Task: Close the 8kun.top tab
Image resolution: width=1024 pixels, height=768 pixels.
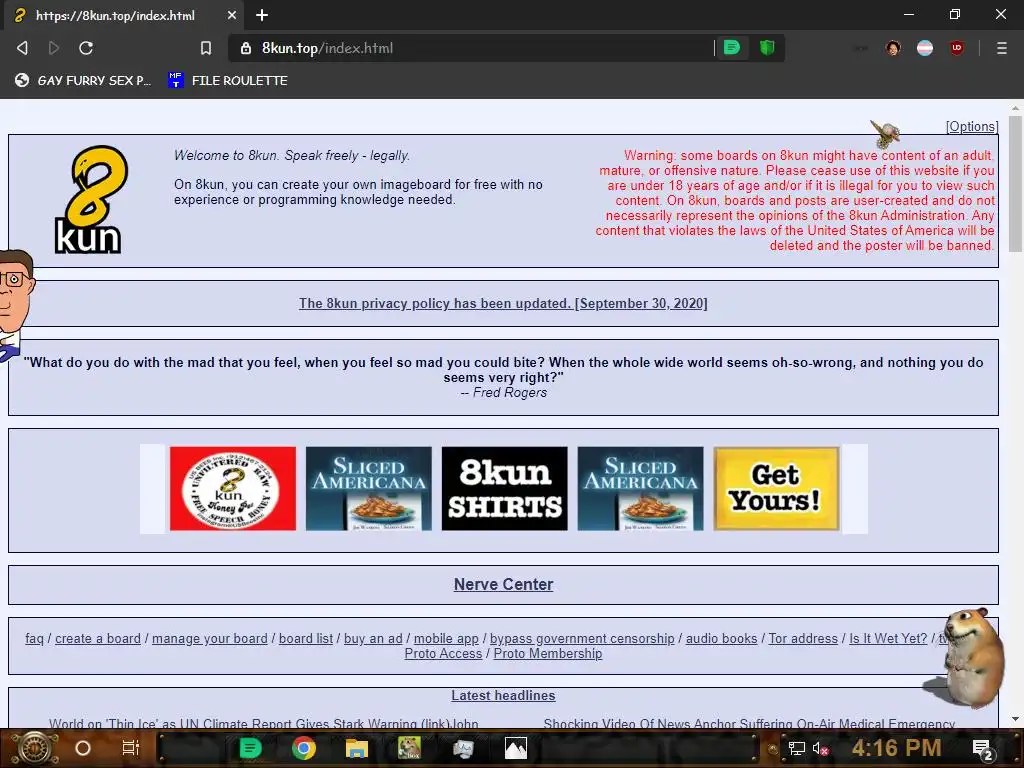Action: point(232,15)
